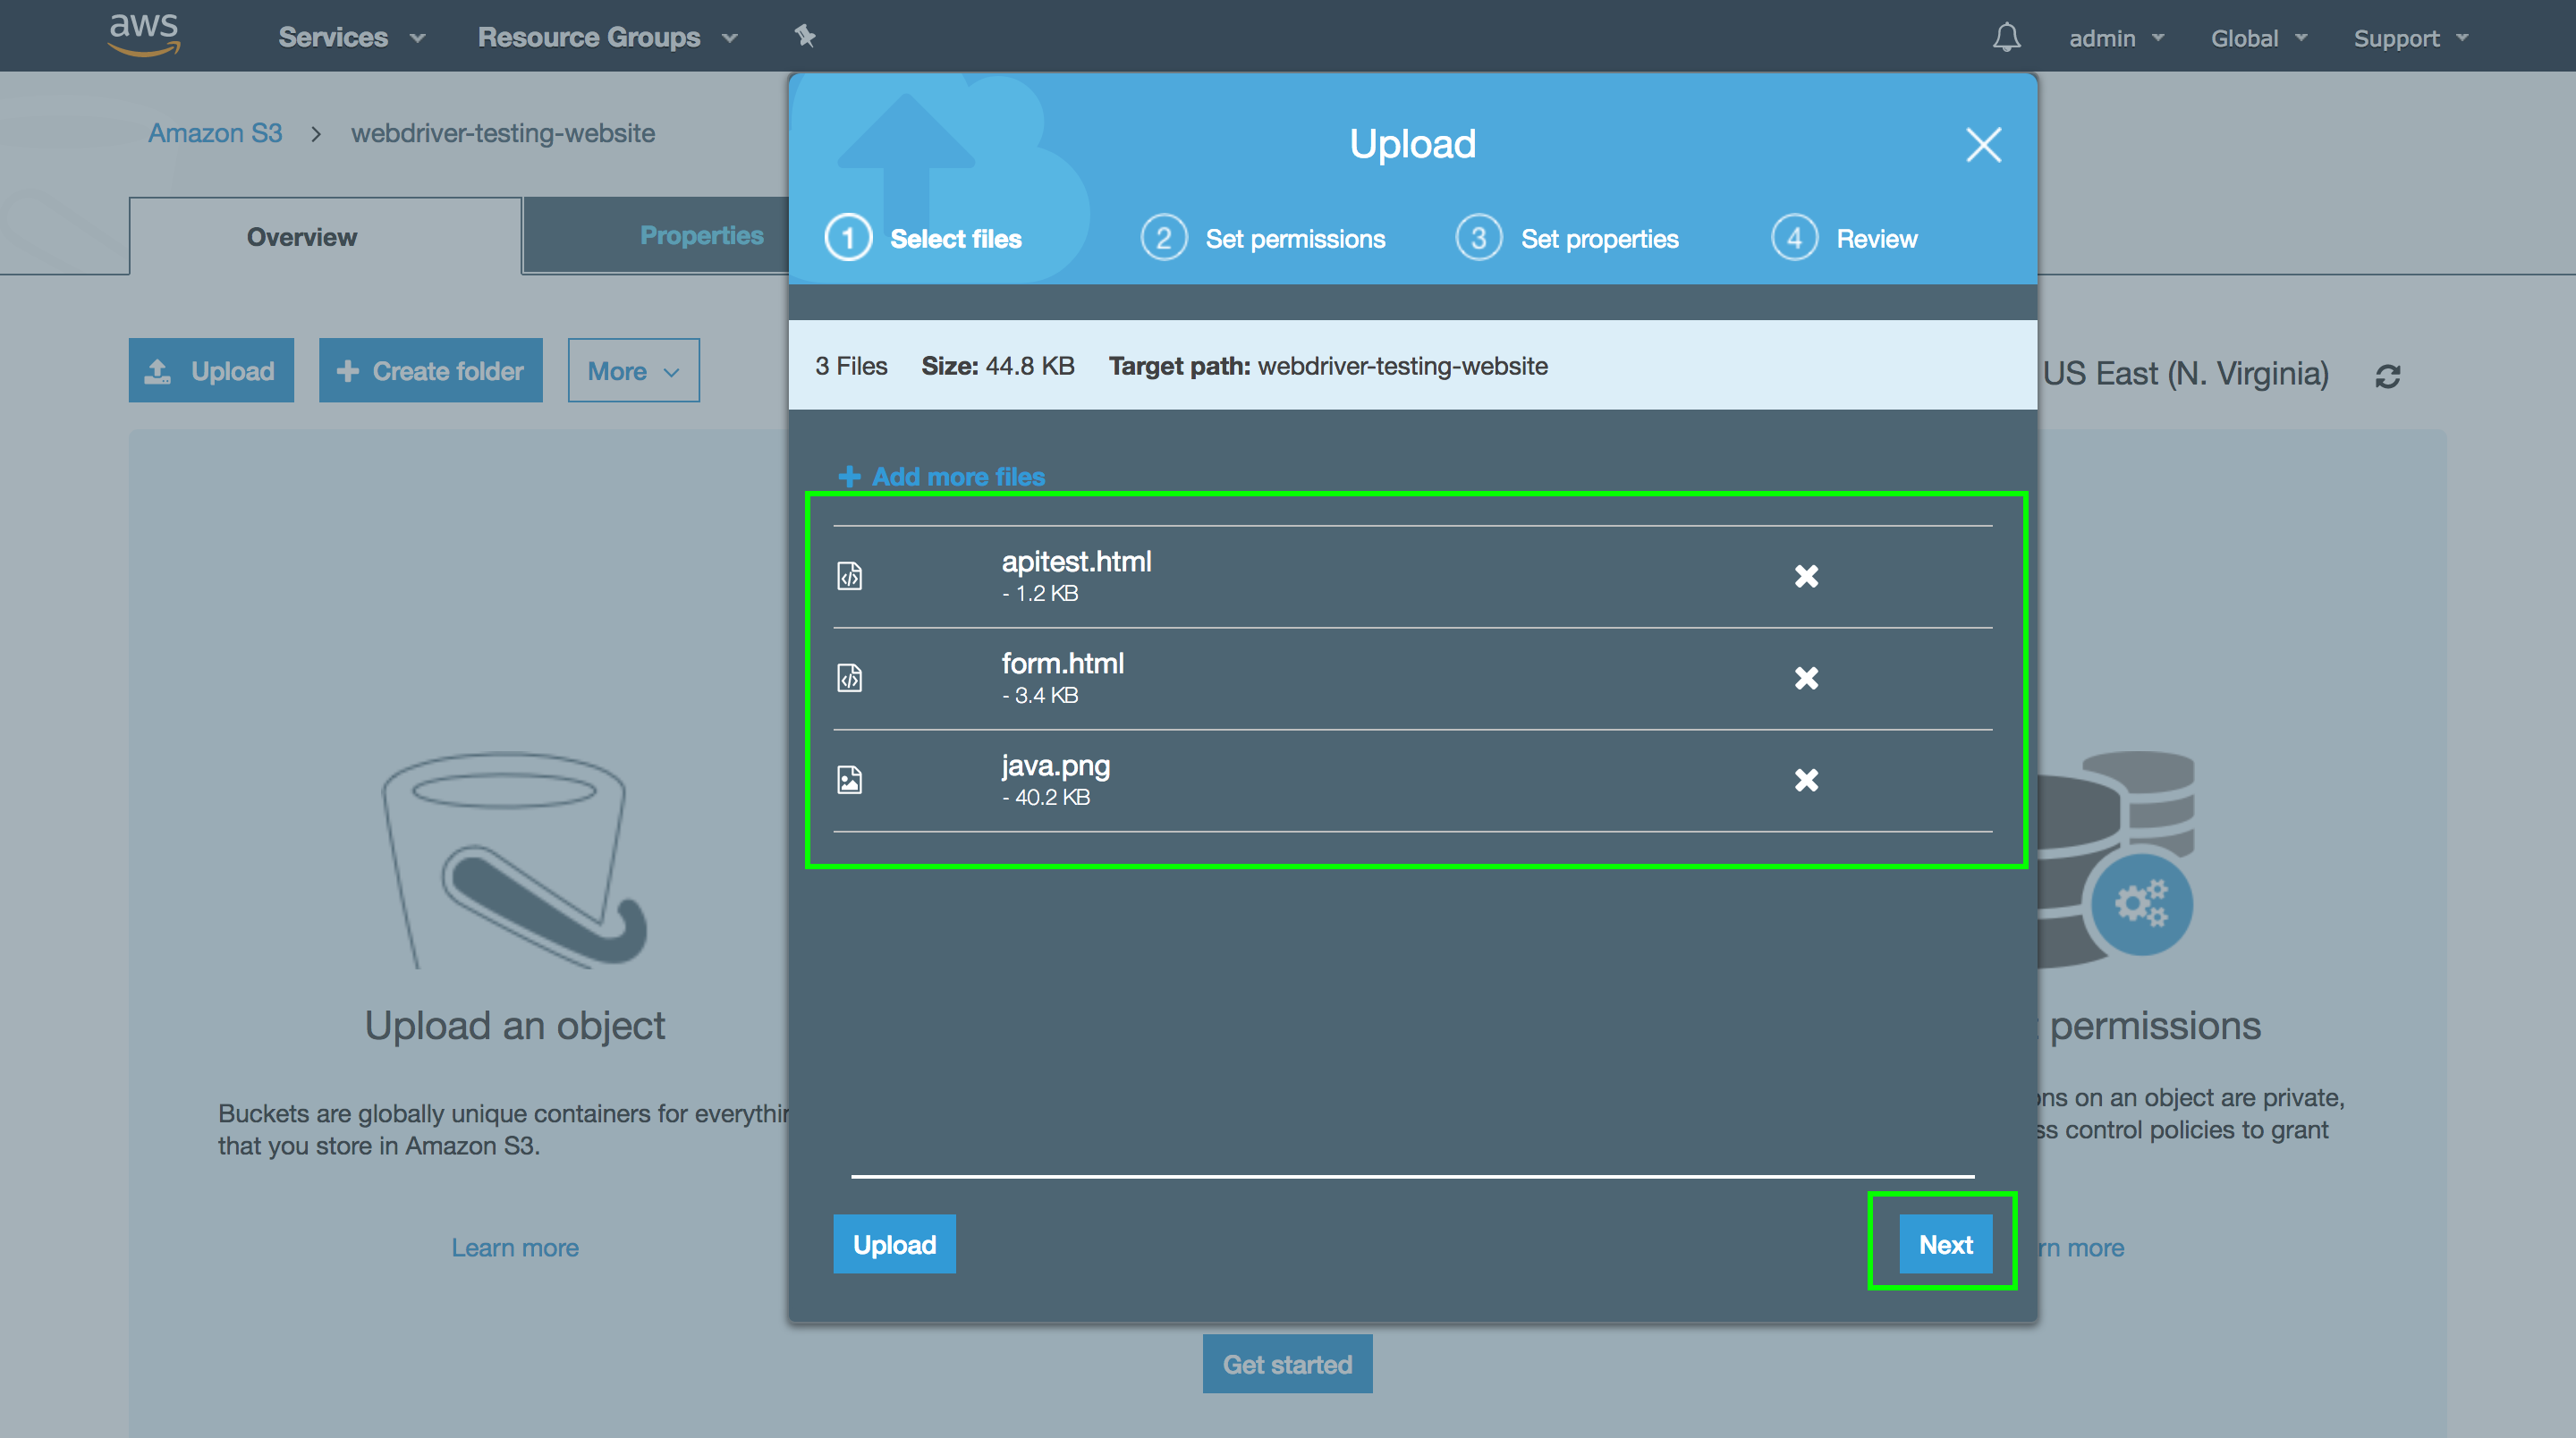Click Next in the upload wizard
Image resolution: width=2576 pixels, height=1438 pixels.
point(1944,1244)
